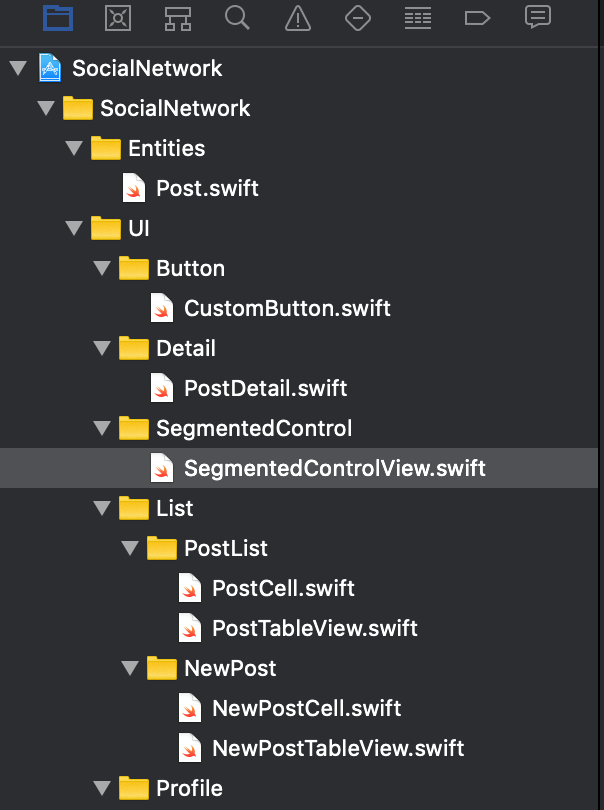Viewport: 604px width, 810px height.
Task: Collapse the Entities folder
Action: click(74, 147)
